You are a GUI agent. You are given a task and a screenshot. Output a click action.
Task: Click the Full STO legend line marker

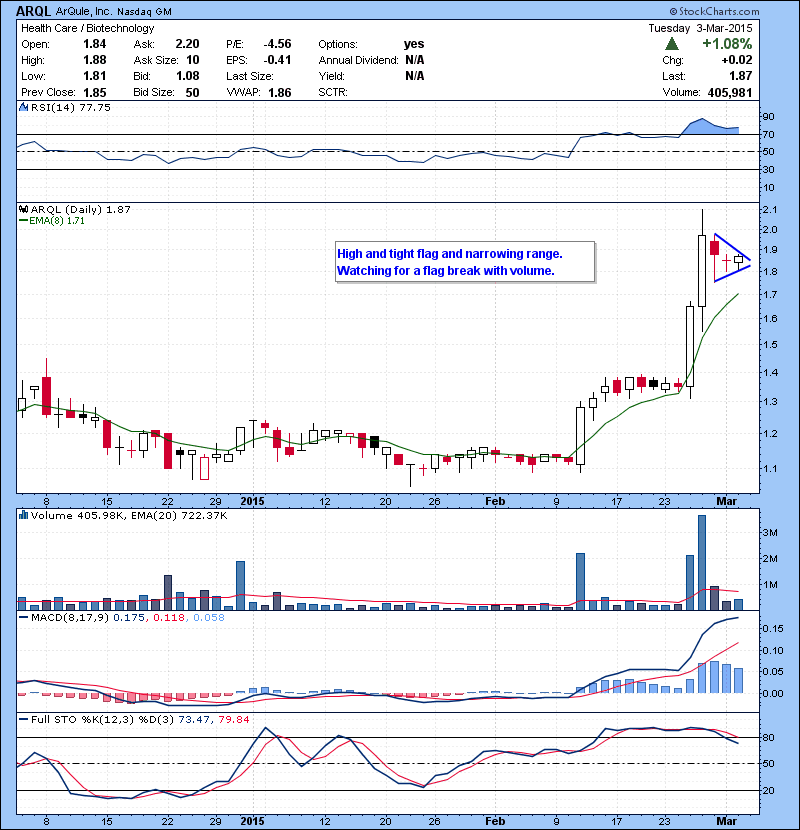click(23, 719)
